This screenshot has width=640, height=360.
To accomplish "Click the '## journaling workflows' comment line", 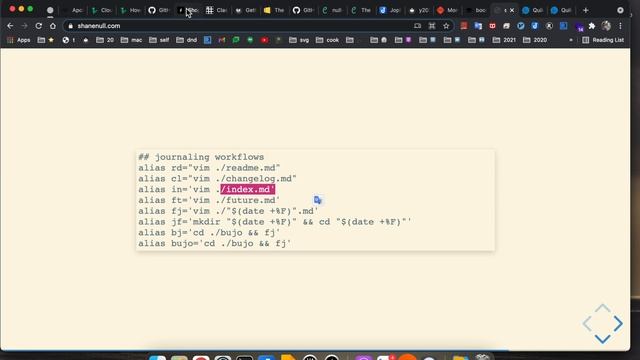I will tap(201, 157).
